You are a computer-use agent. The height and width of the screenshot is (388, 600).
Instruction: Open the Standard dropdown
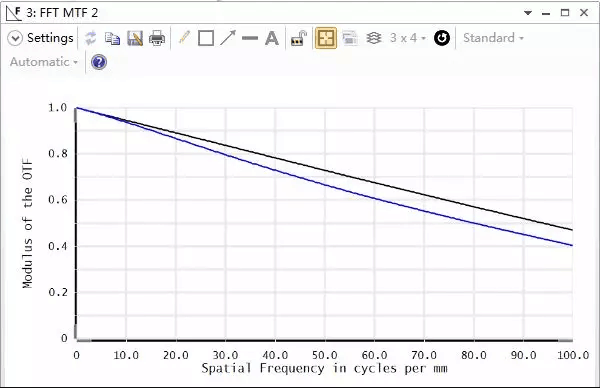[x=493, y=38]
